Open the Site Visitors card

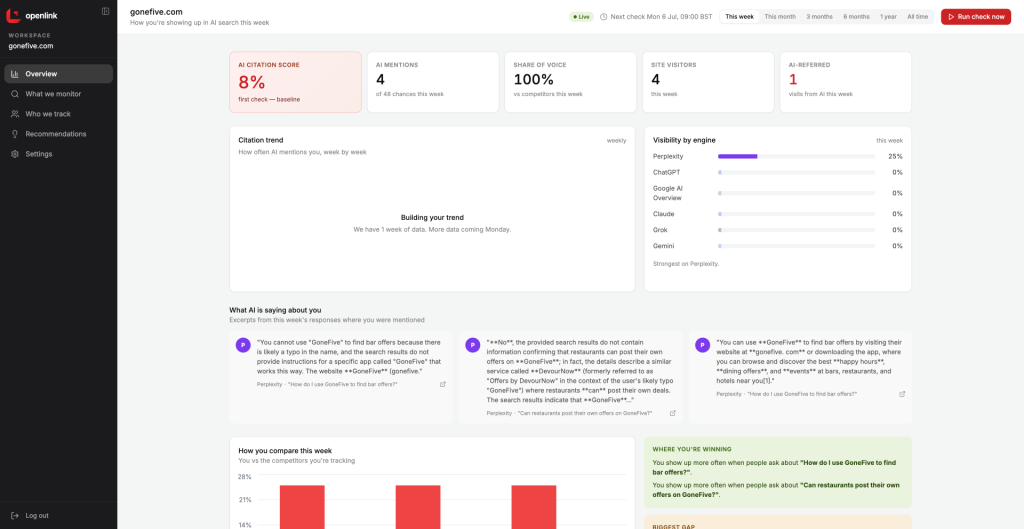coord(708,82)
